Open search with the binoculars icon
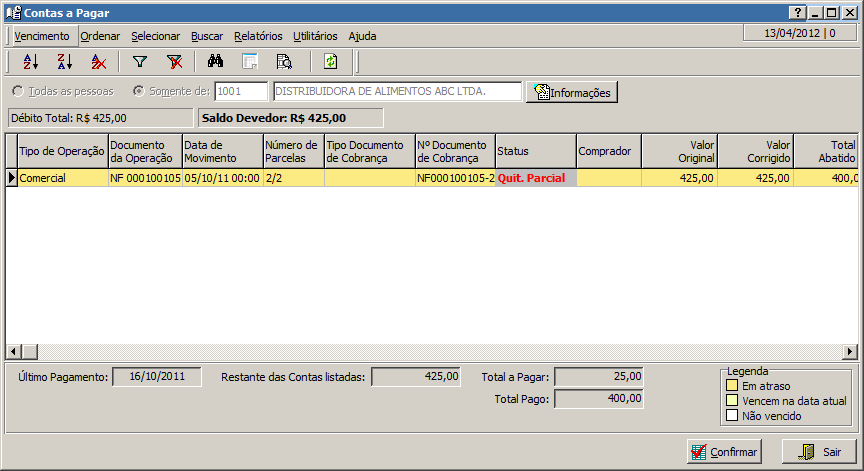864x471 pixels. tap(216, 62)
